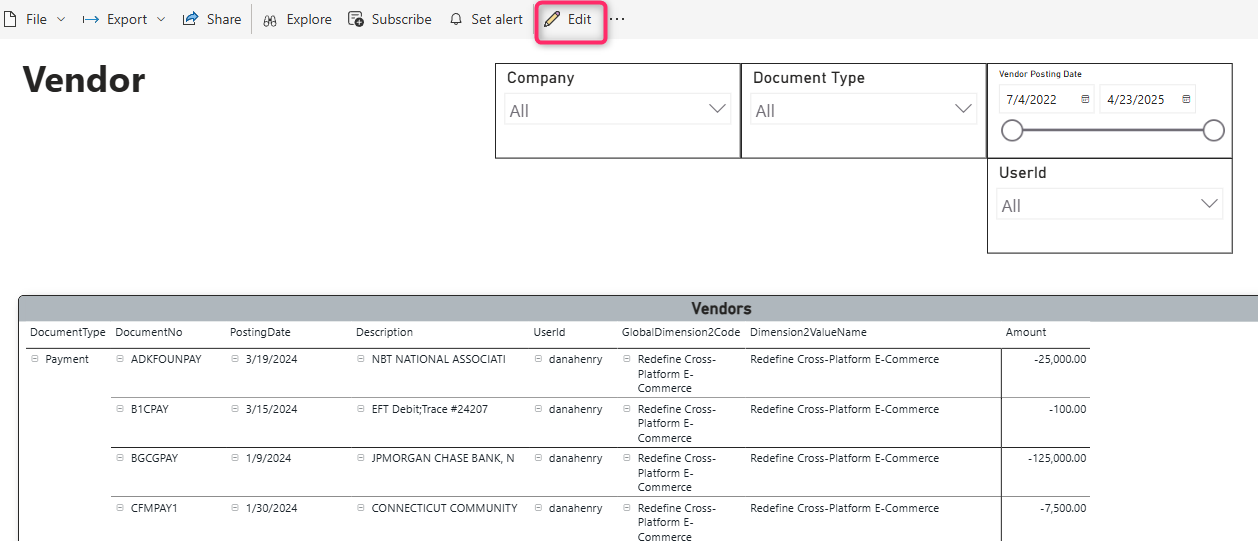
Task: Click the Set alert bell icon
Action: (456, 19)
